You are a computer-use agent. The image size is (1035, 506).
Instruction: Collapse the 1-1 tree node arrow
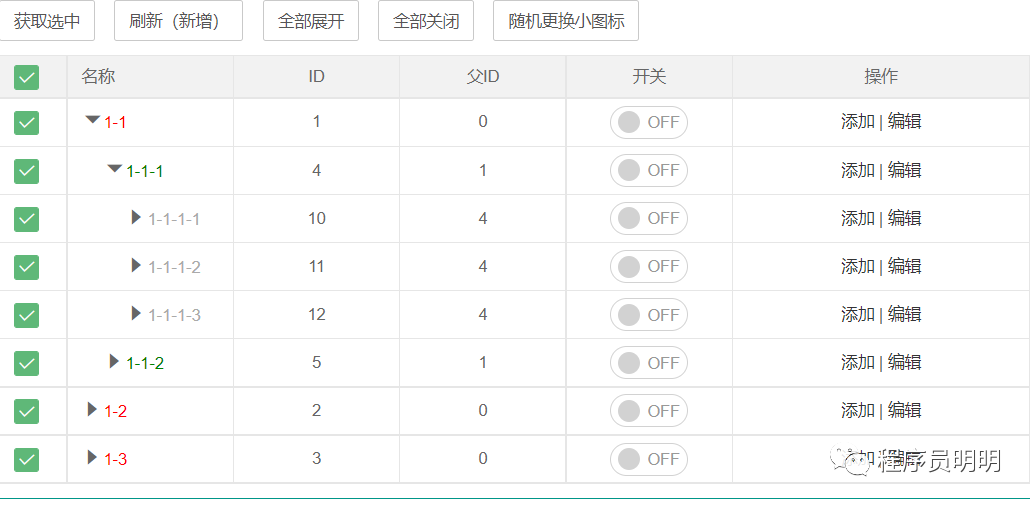pyautogui.click(x=93, y=119)
